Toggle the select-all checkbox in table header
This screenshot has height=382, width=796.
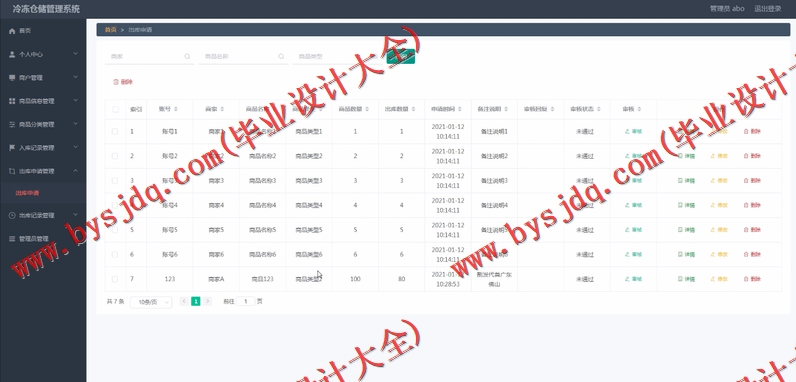click(x=115, y=109)
